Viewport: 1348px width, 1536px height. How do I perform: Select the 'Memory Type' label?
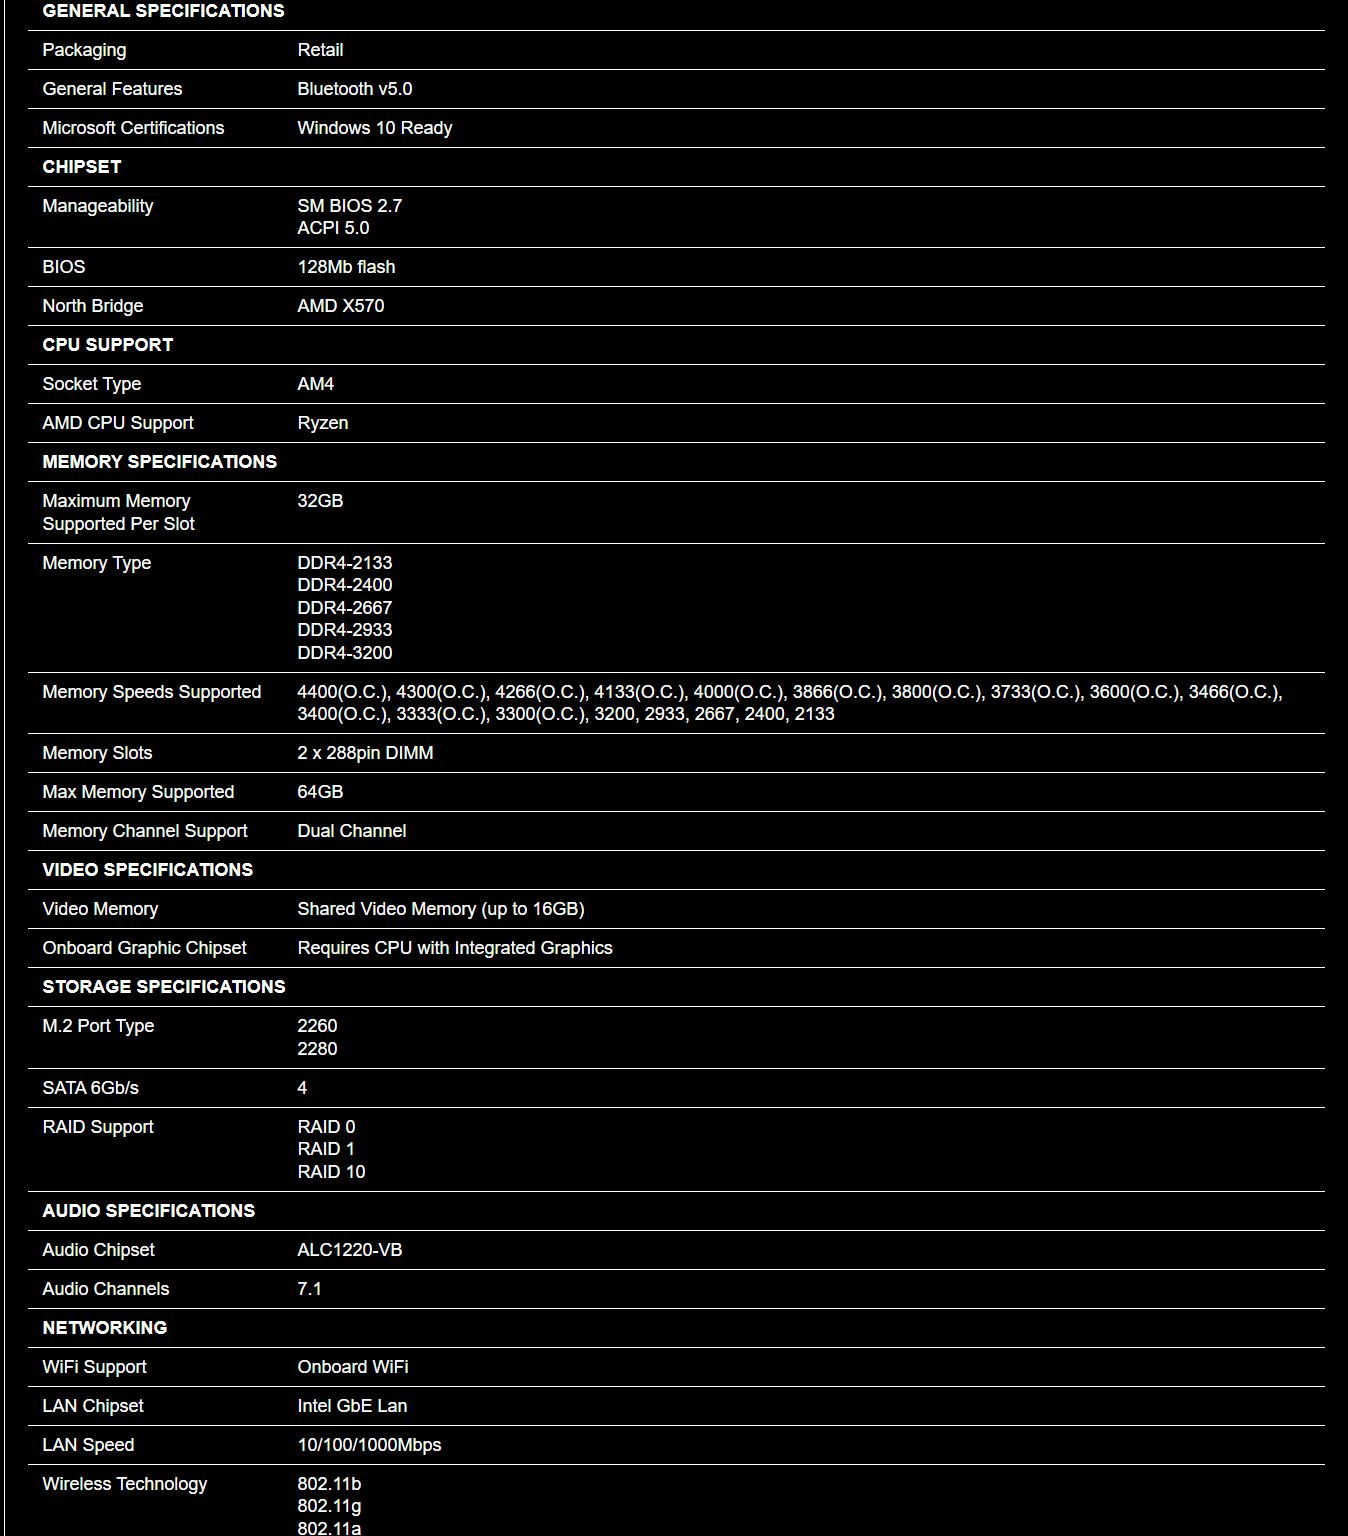coord(96,563)
